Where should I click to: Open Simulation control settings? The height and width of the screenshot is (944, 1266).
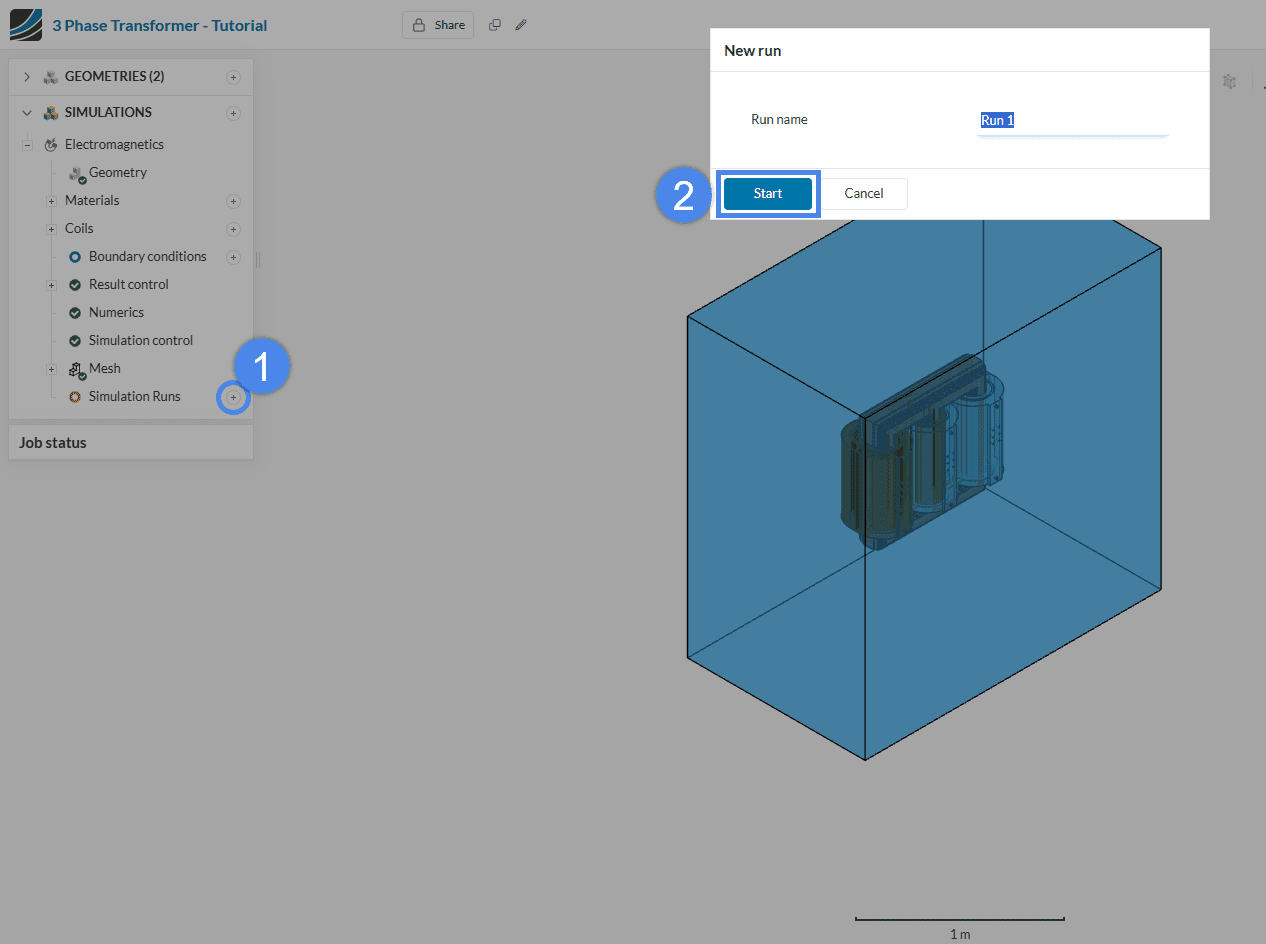pos(140,341)
